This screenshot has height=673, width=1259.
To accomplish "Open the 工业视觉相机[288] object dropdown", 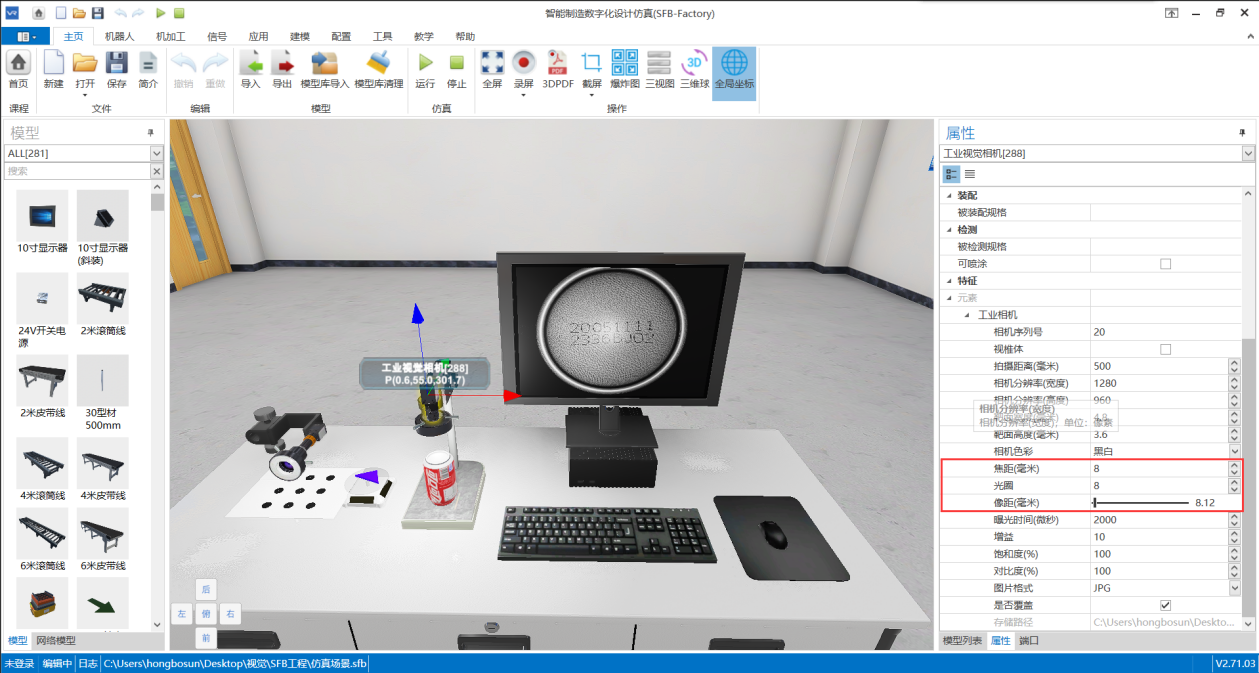I will (1247, 153).
